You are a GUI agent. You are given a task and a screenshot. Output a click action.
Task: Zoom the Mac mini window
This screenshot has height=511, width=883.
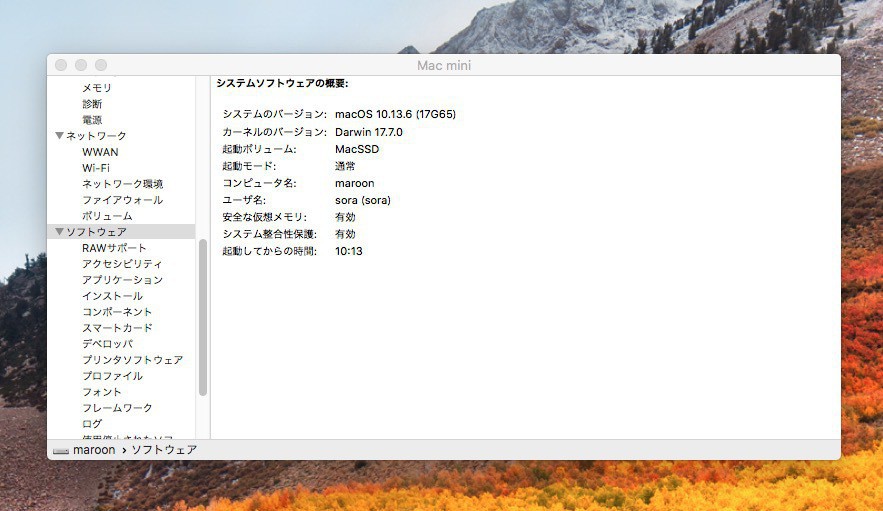[101, 65]
